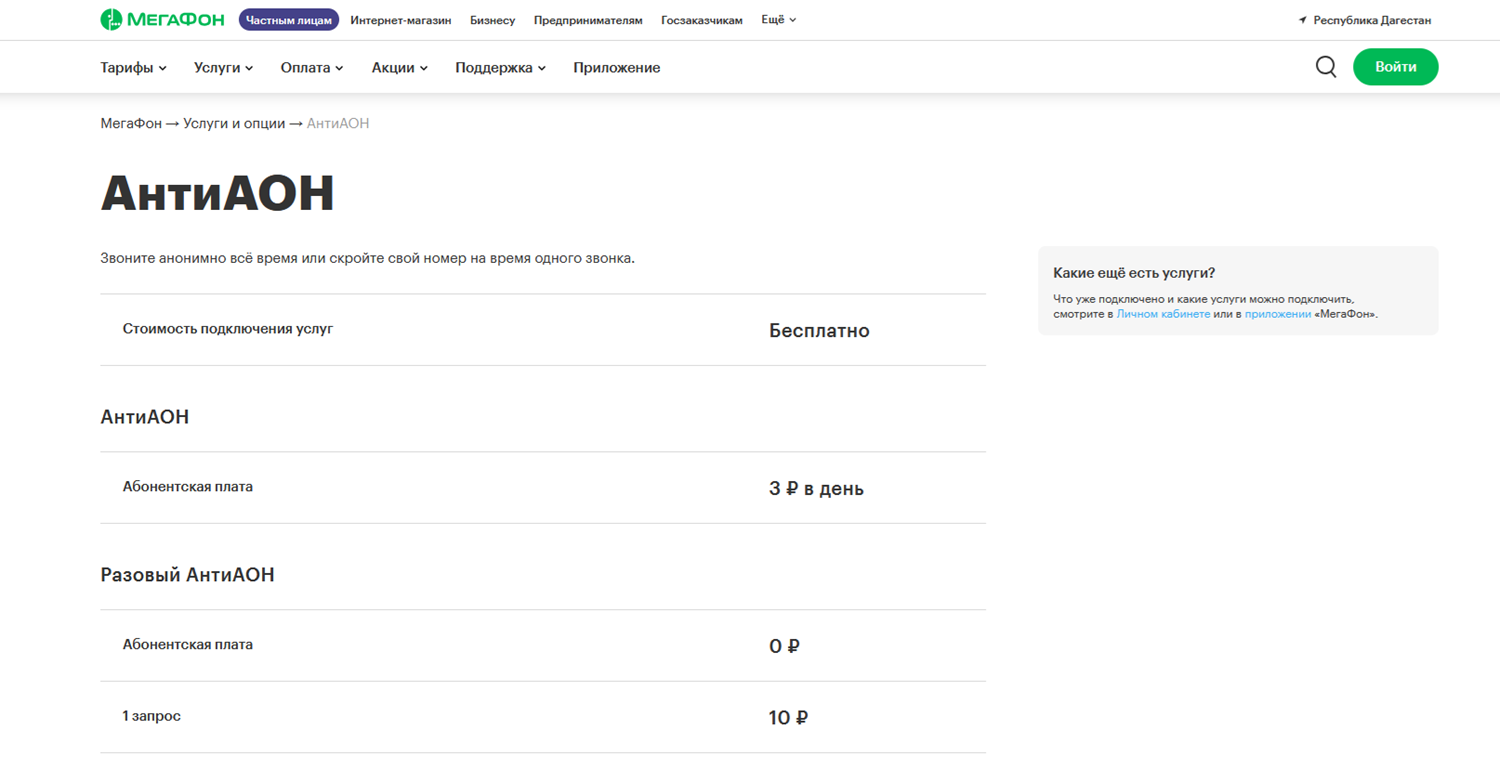Click the 1 запрос row label

152,716
